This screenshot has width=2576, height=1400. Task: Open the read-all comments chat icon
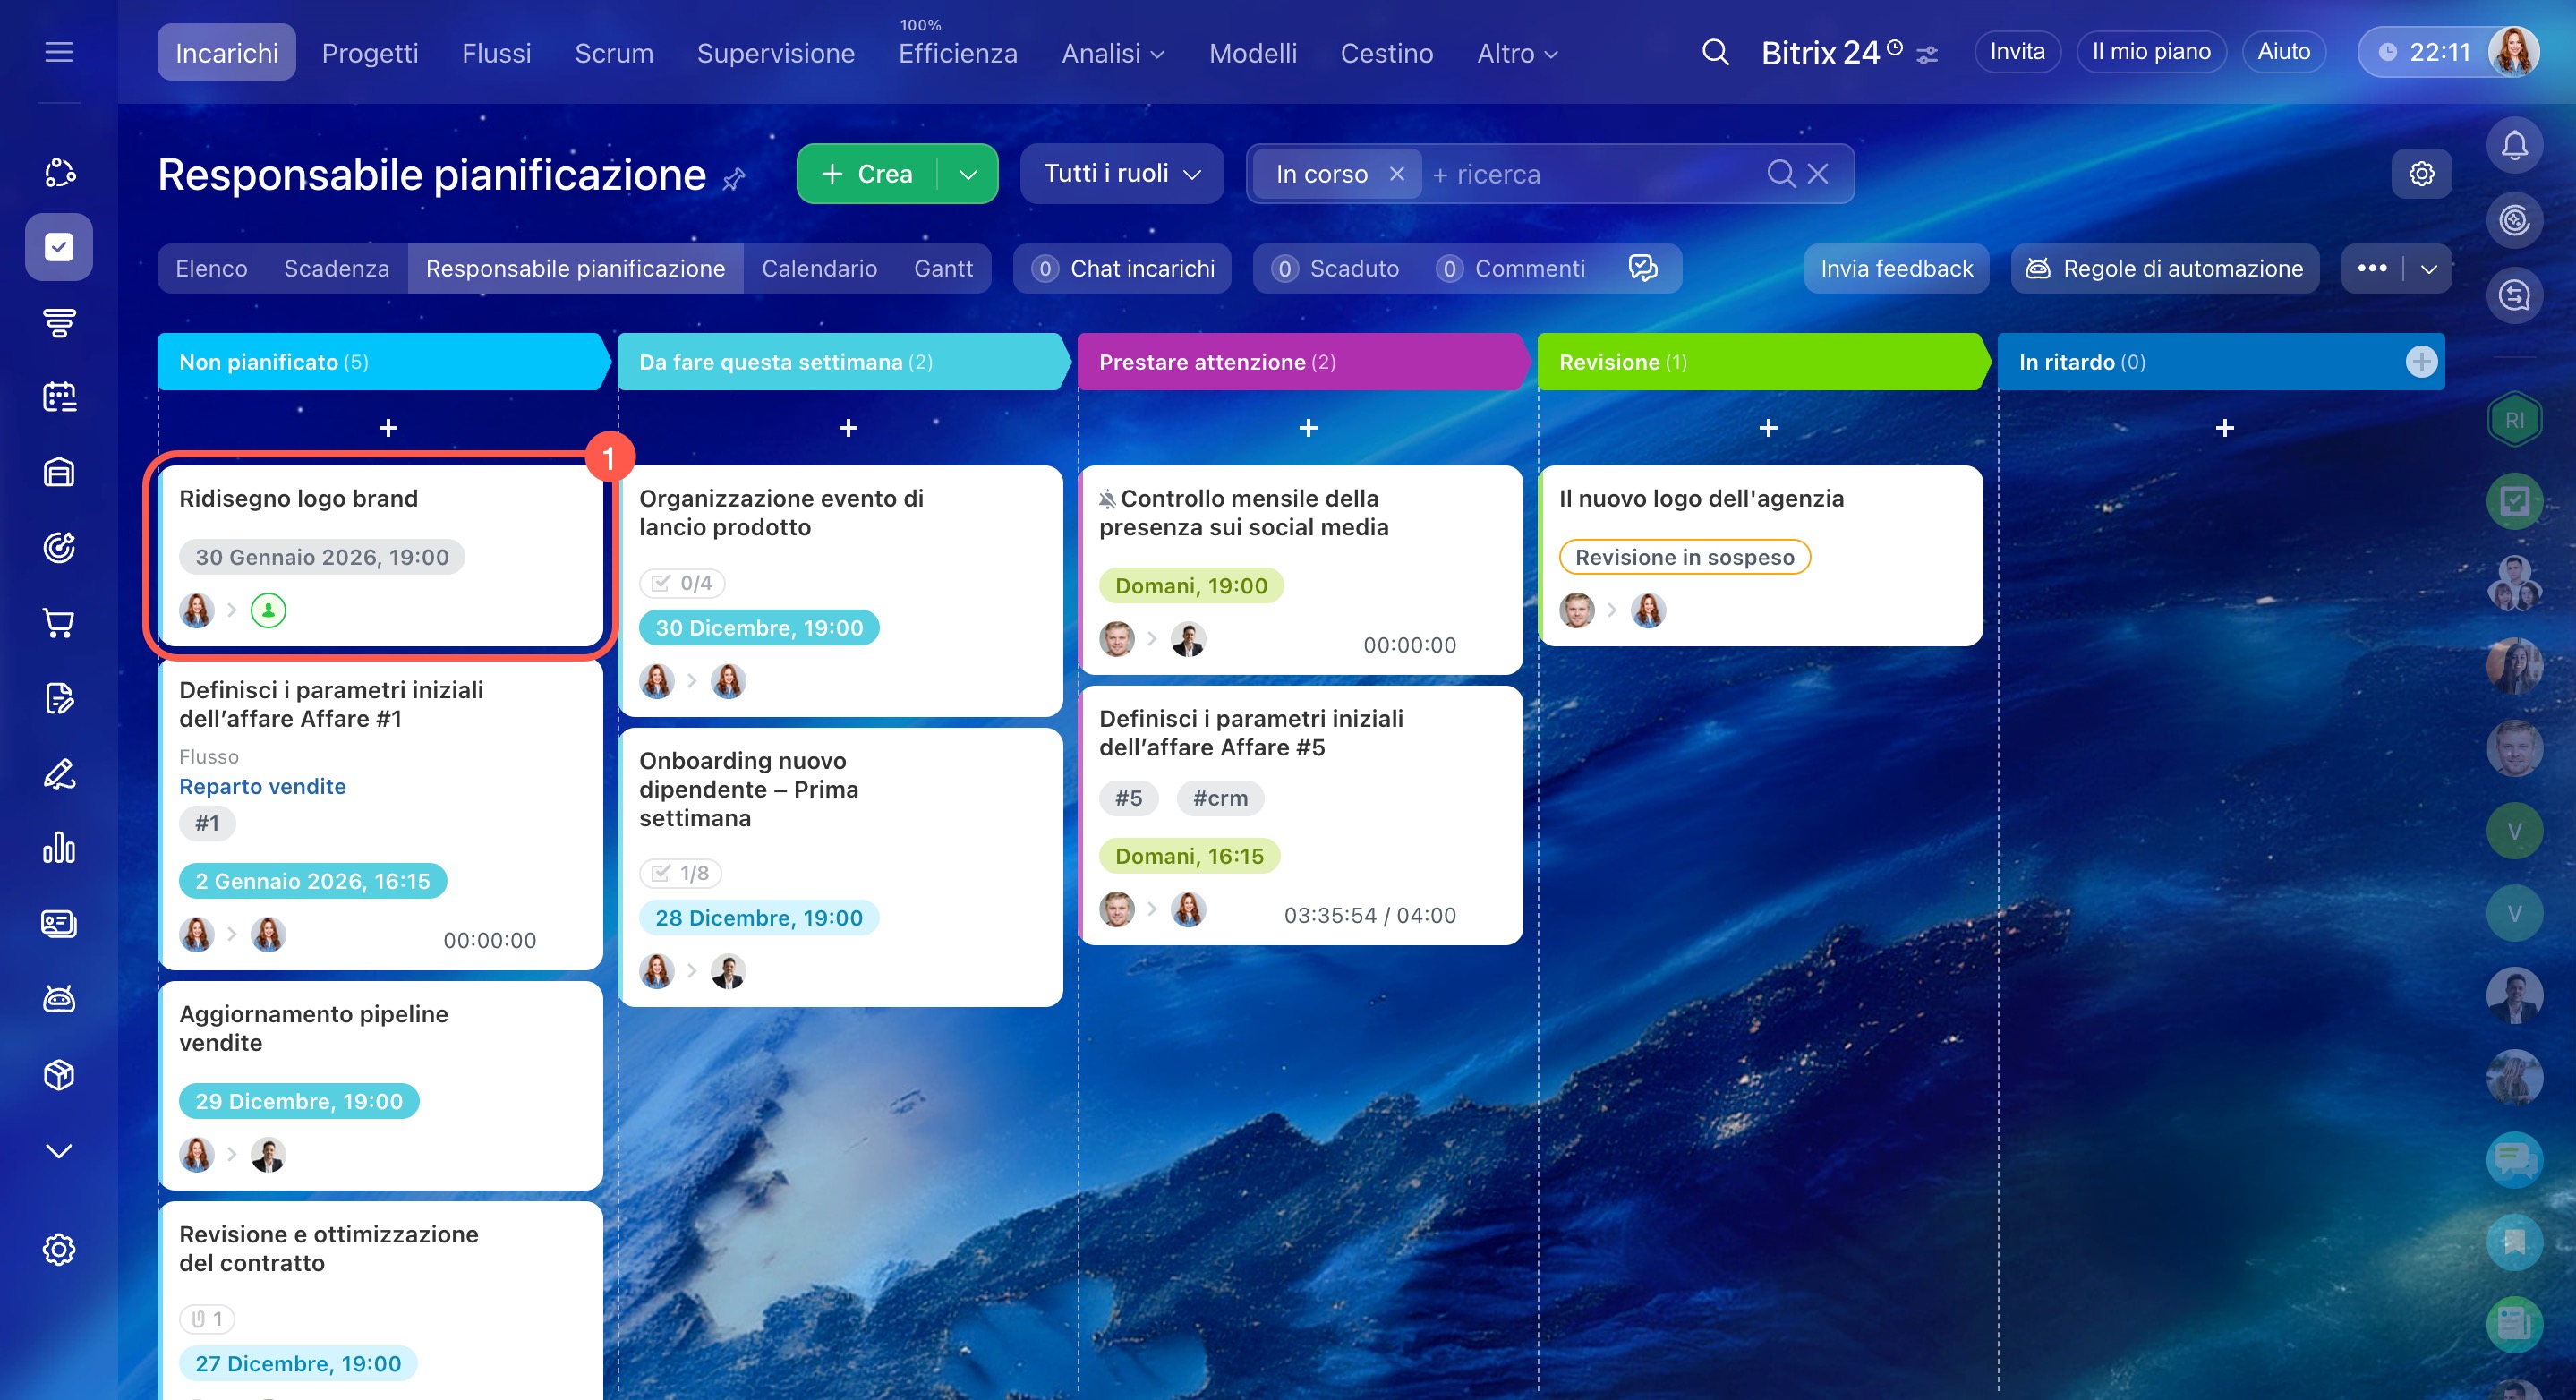point(1642,268)
